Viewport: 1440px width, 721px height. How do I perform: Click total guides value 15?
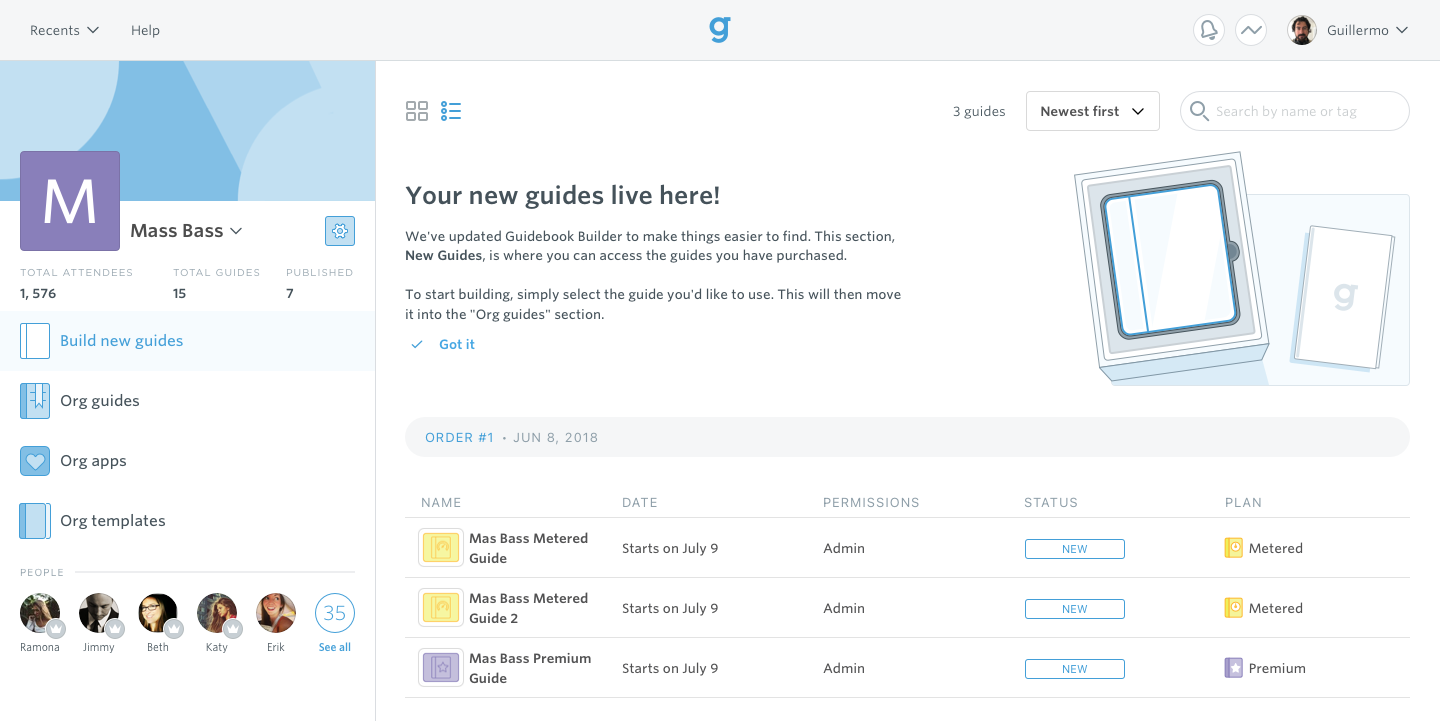[179, 293]
